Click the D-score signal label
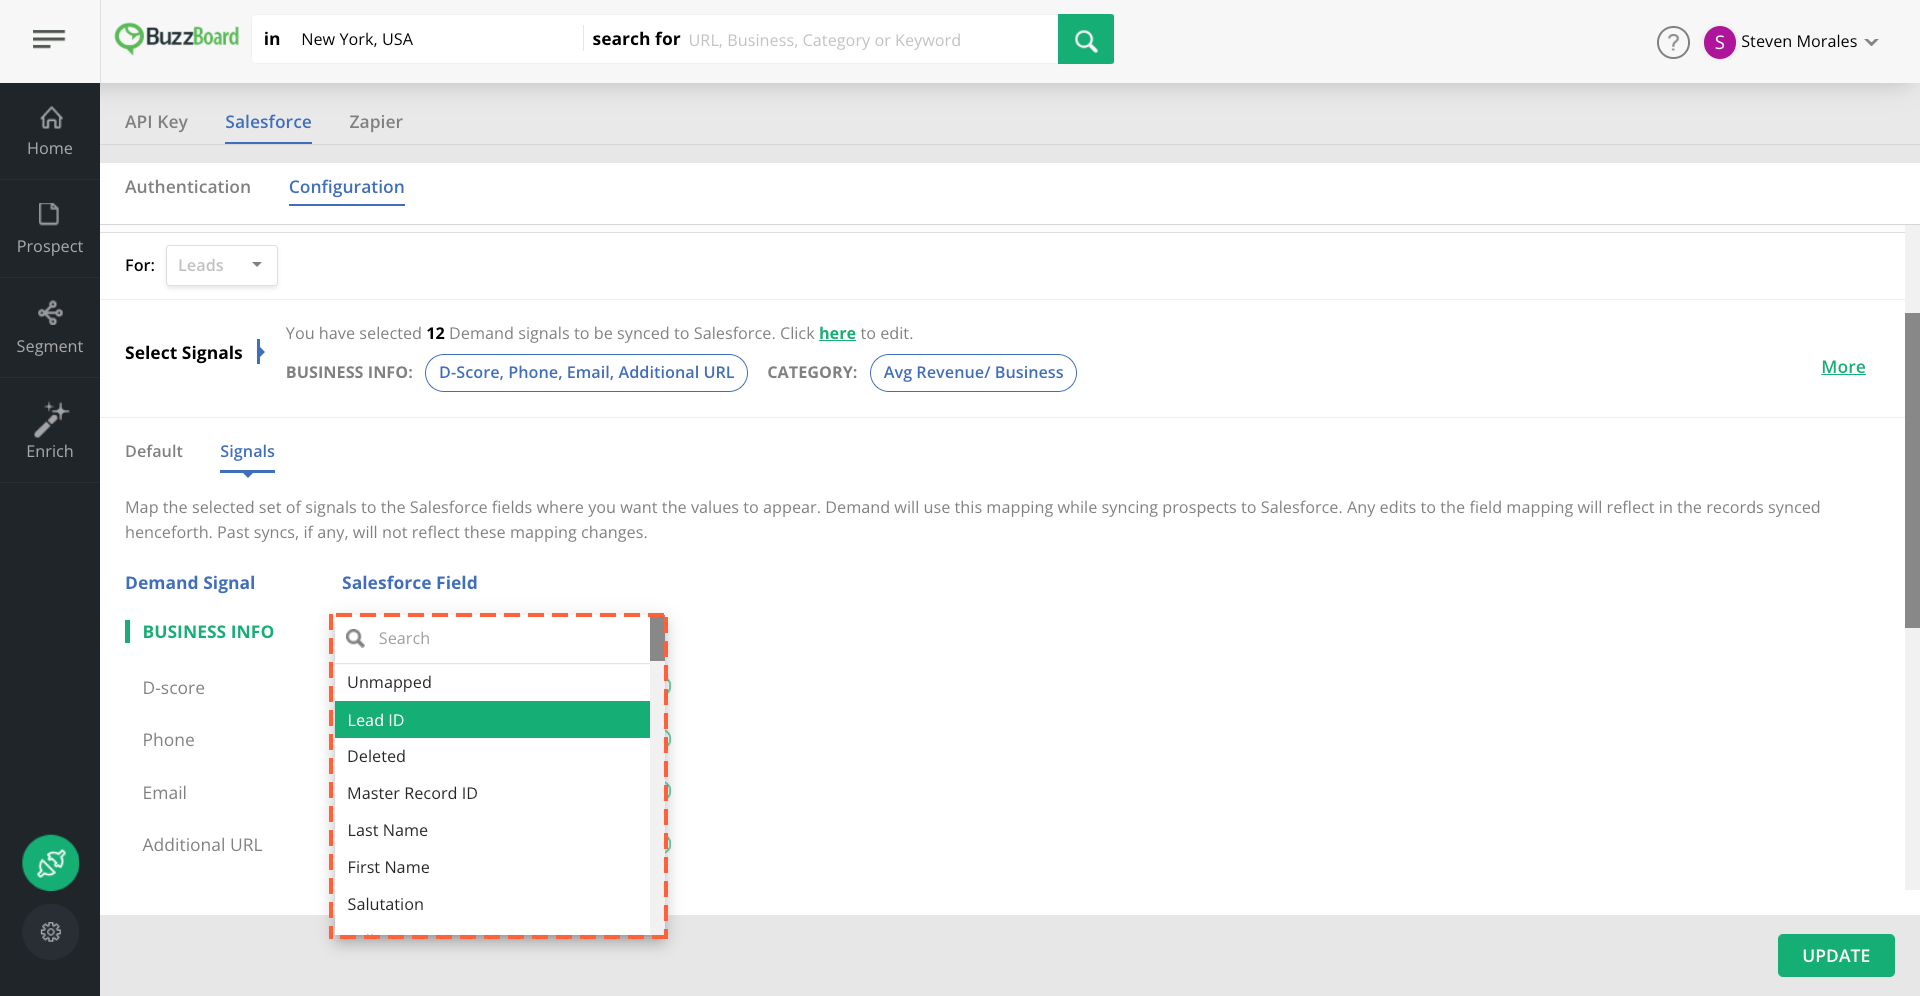 pyautogui.click(x=174, y=688)
